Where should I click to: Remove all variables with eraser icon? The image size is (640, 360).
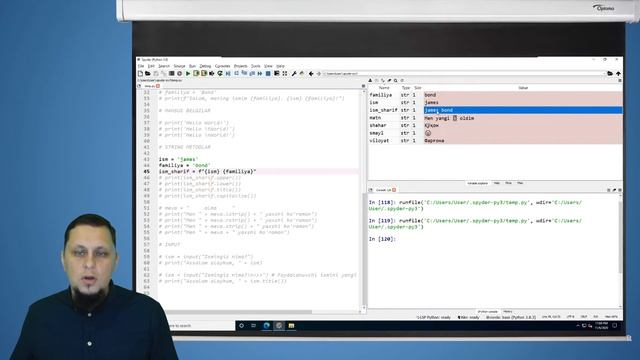point(389,81)
